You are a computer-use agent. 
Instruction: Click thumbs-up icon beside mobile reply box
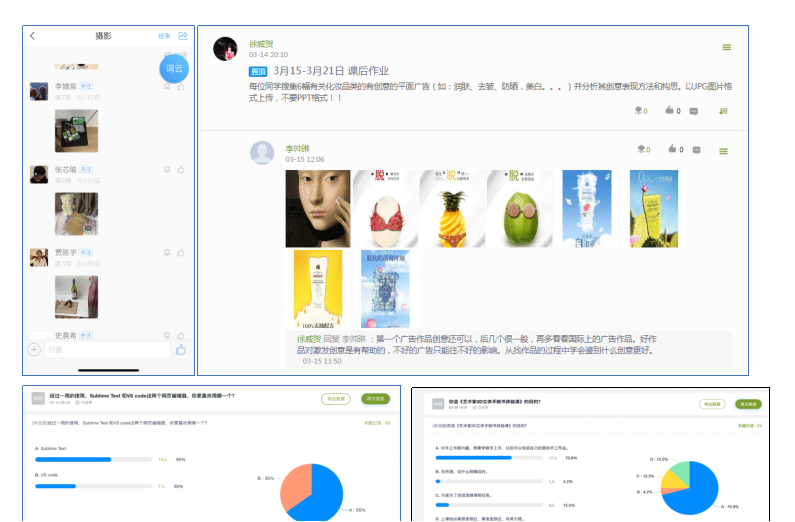(x=181, y=350)
